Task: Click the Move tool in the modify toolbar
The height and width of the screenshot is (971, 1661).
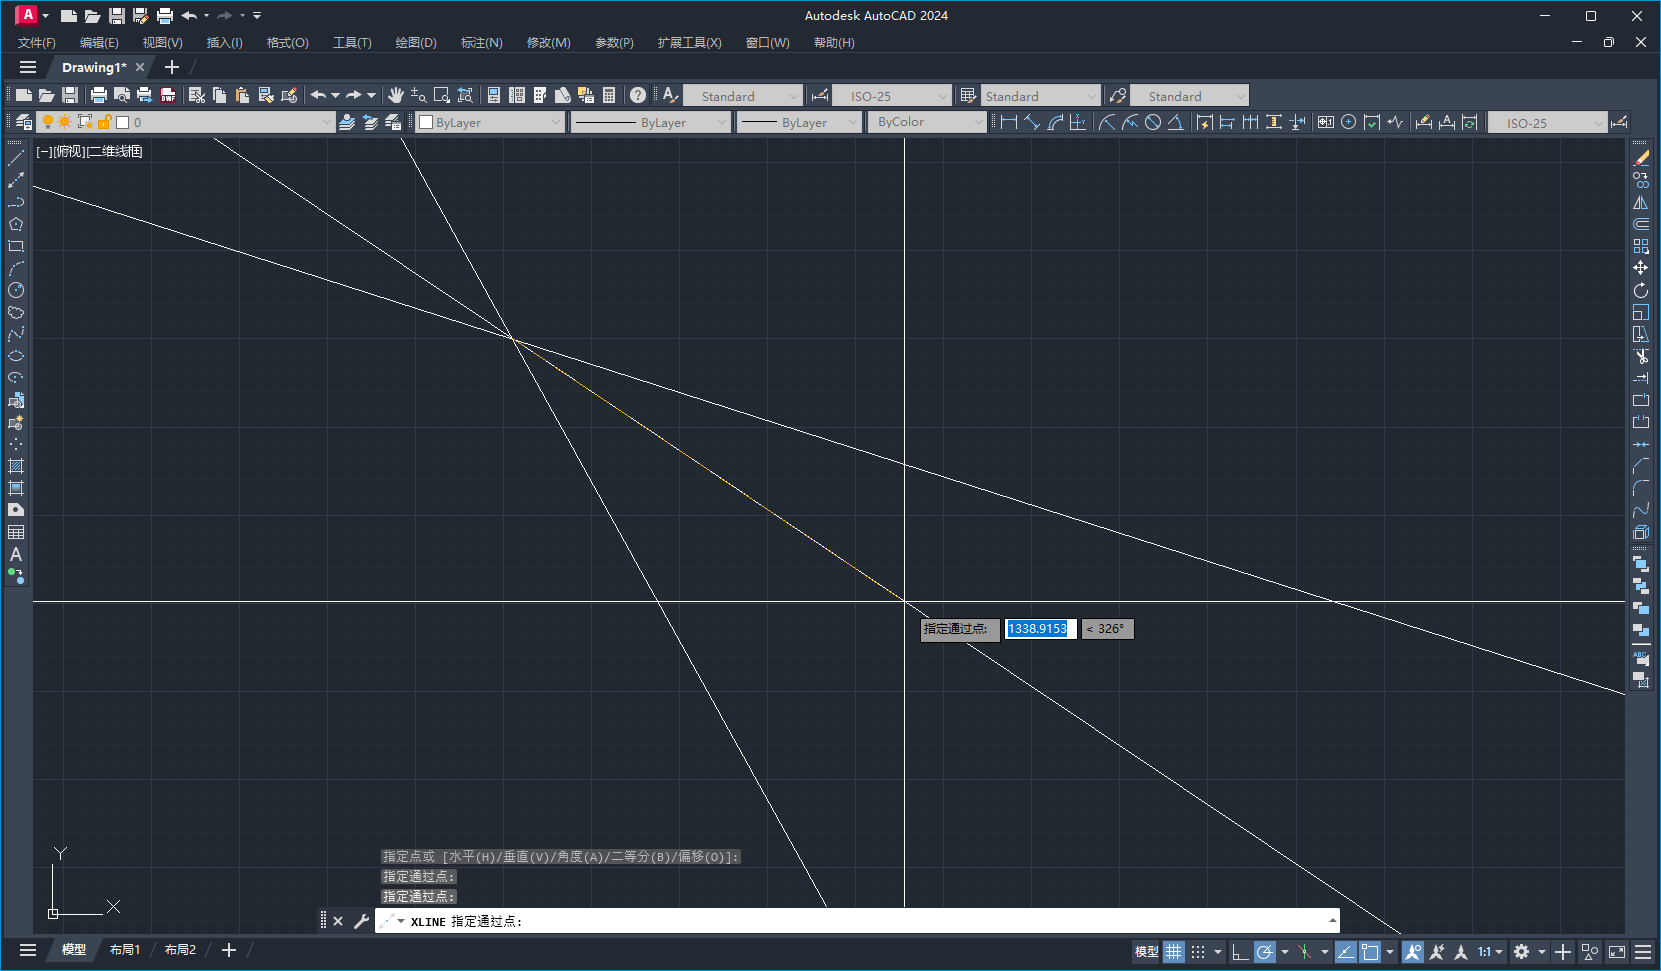Action: (1641, 268)
